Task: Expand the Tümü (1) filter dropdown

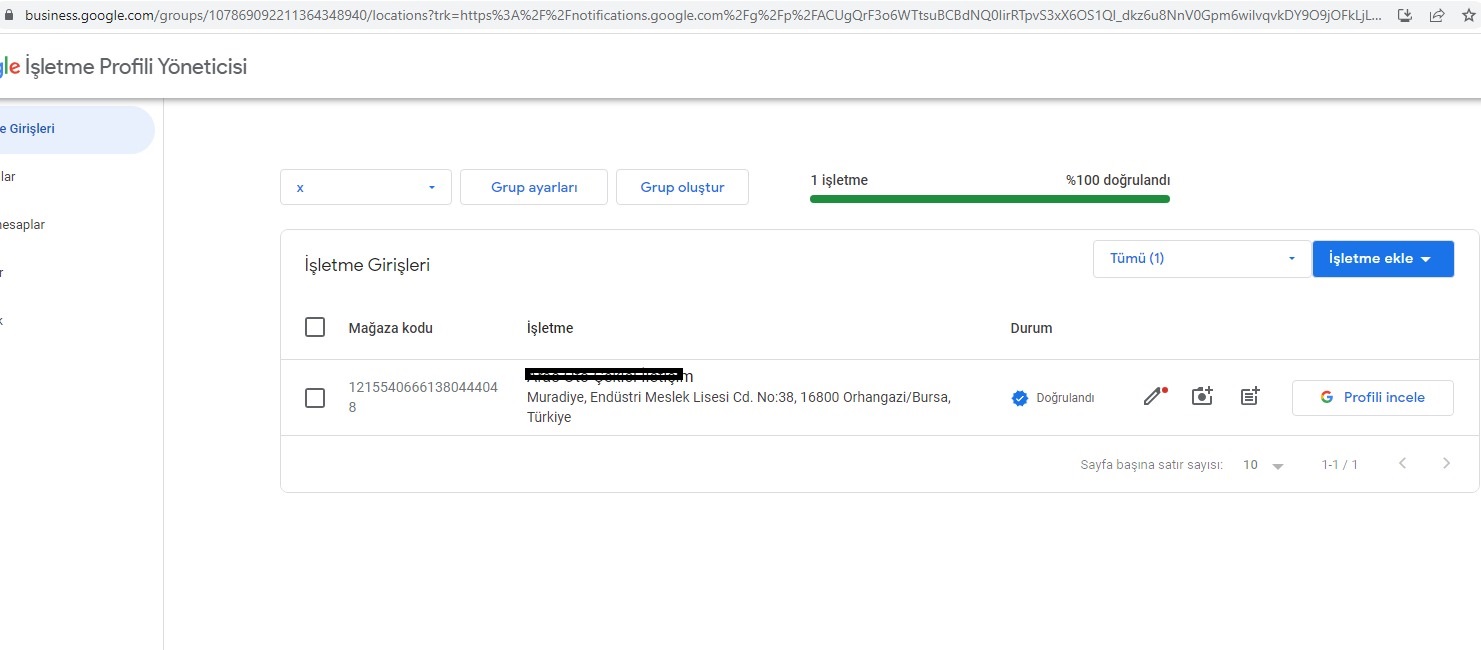Action: [x=1201, y=258]
